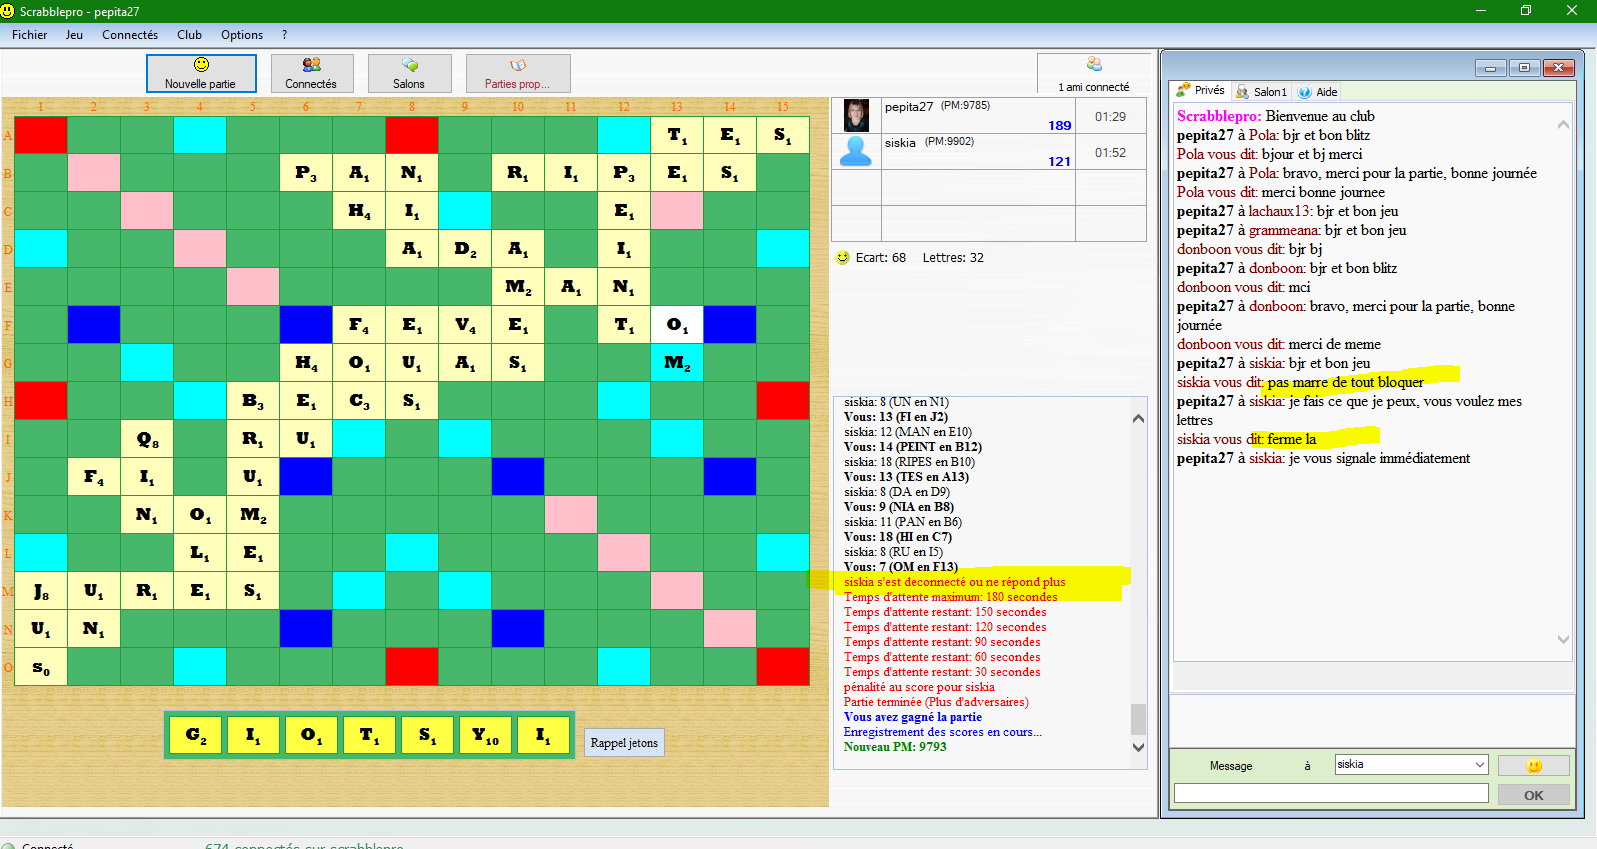Switch to the Salon1 chat tab
The image size is (1597, 849).
pyautogui.click(x=1262, y=91)
